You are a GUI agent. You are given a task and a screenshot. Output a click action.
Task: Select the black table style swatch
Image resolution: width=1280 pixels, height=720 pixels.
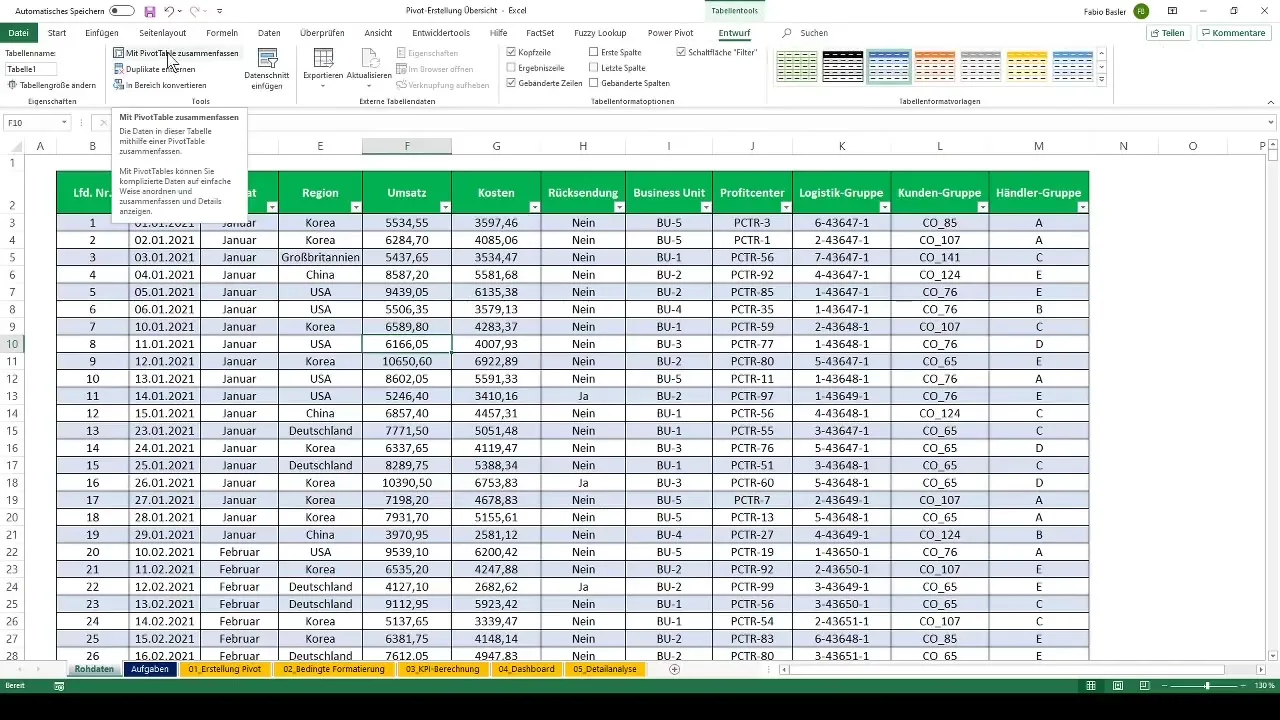(x=843, y=67)
